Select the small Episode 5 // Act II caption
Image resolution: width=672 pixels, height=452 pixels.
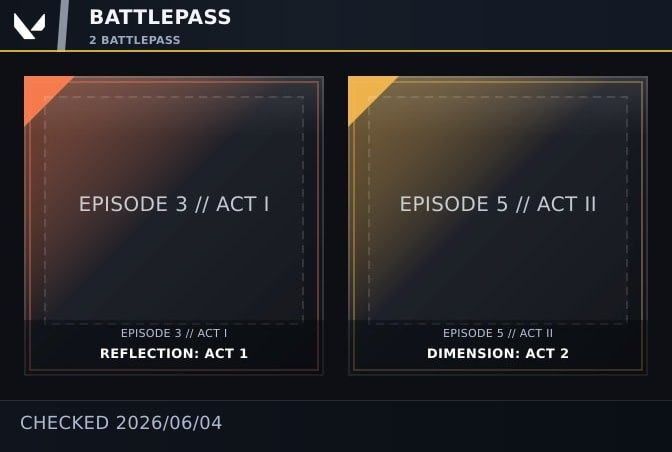click(498, 333)
